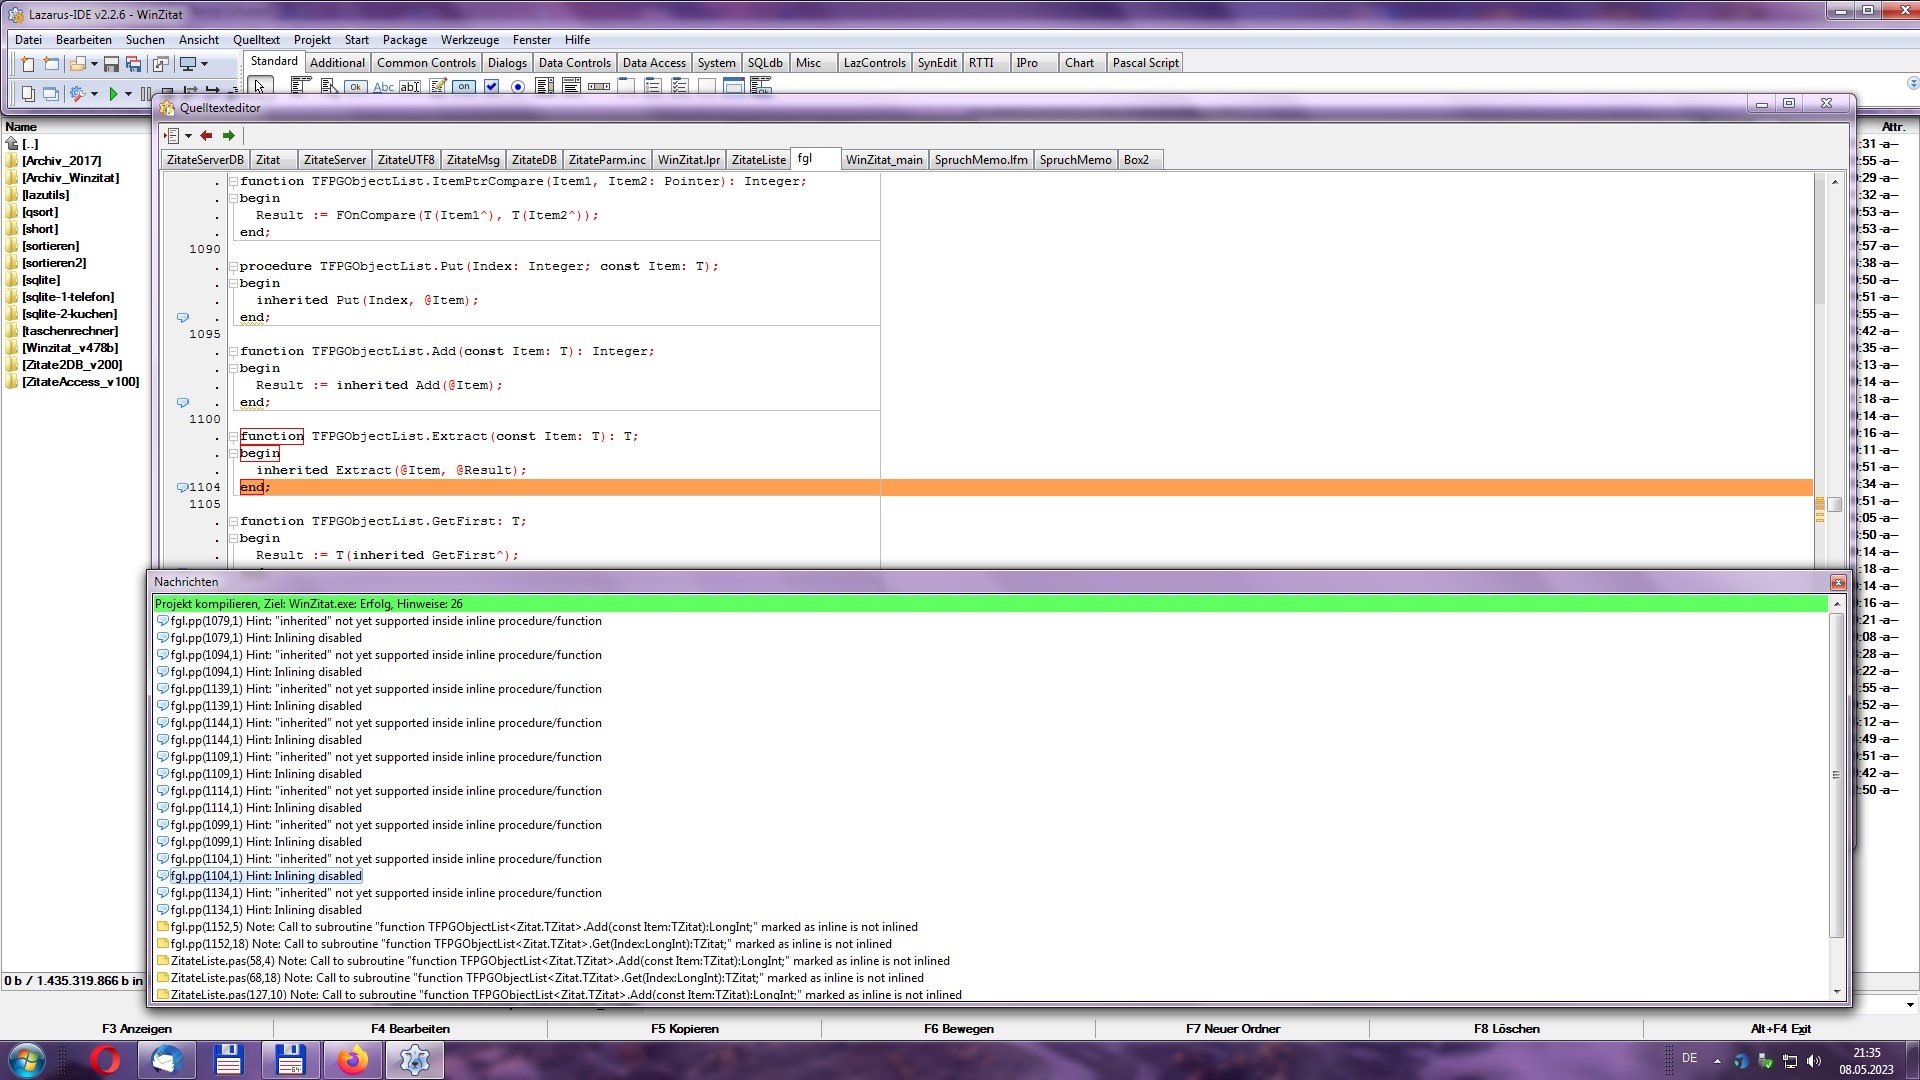Jump forward with green arrow
Viewport: 1920px width, 1080px height.
click(229, 135)
